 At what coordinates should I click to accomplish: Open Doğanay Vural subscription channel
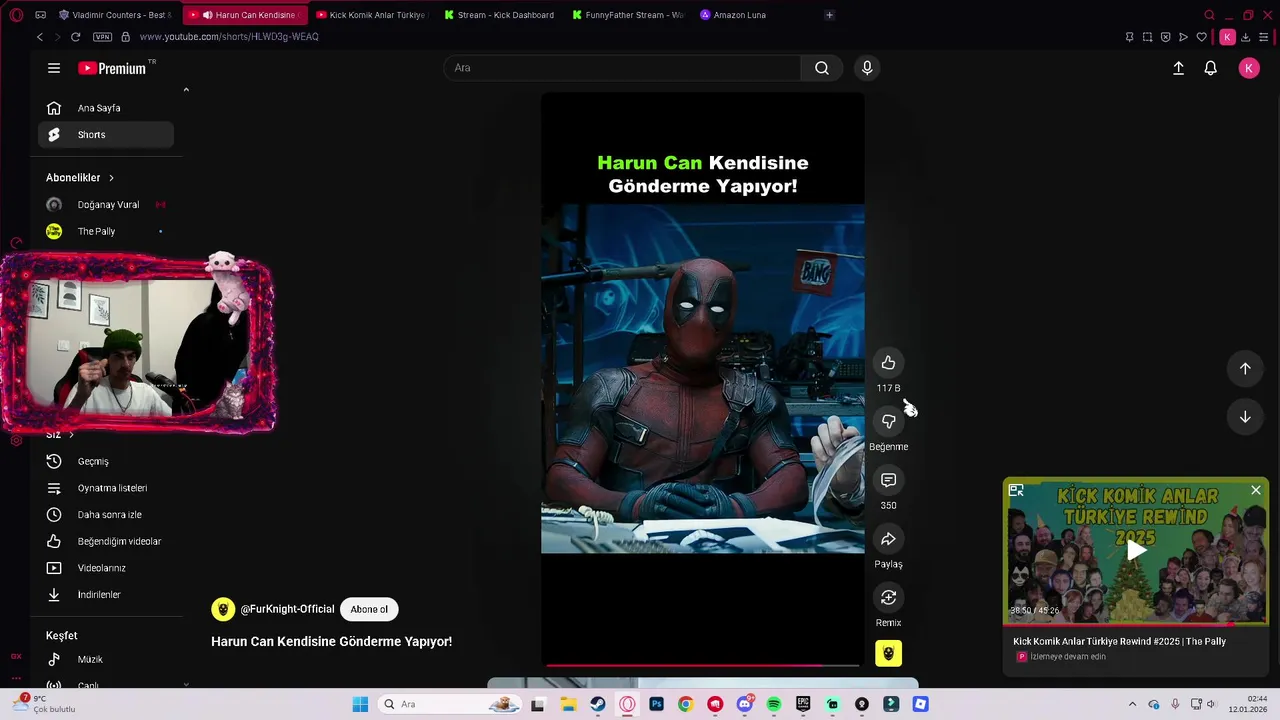click(106, 205)
